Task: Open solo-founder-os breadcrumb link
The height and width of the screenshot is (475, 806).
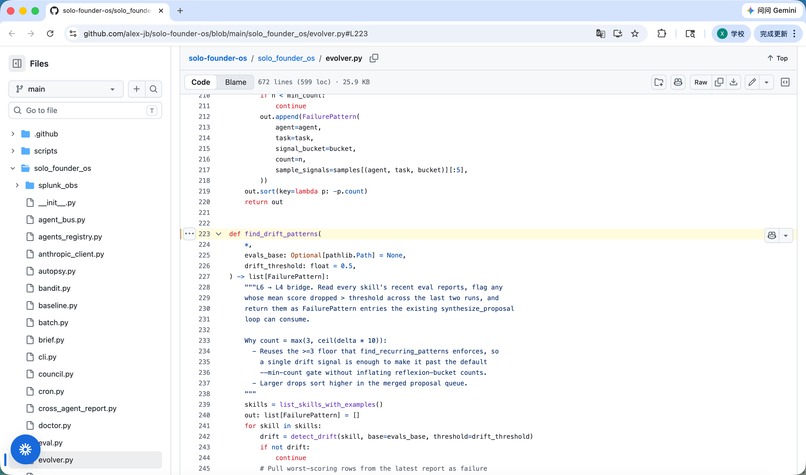Action: pos(217,58)
